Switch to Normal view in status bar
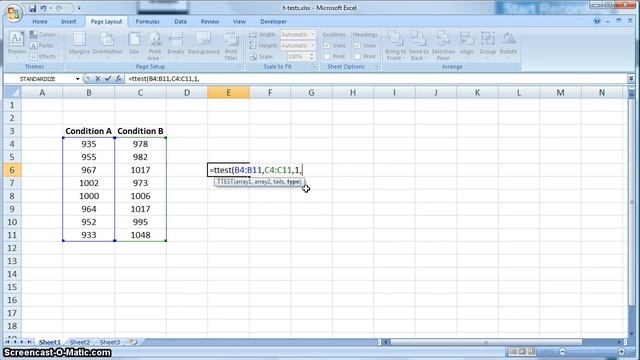 [x=513, y=351]
